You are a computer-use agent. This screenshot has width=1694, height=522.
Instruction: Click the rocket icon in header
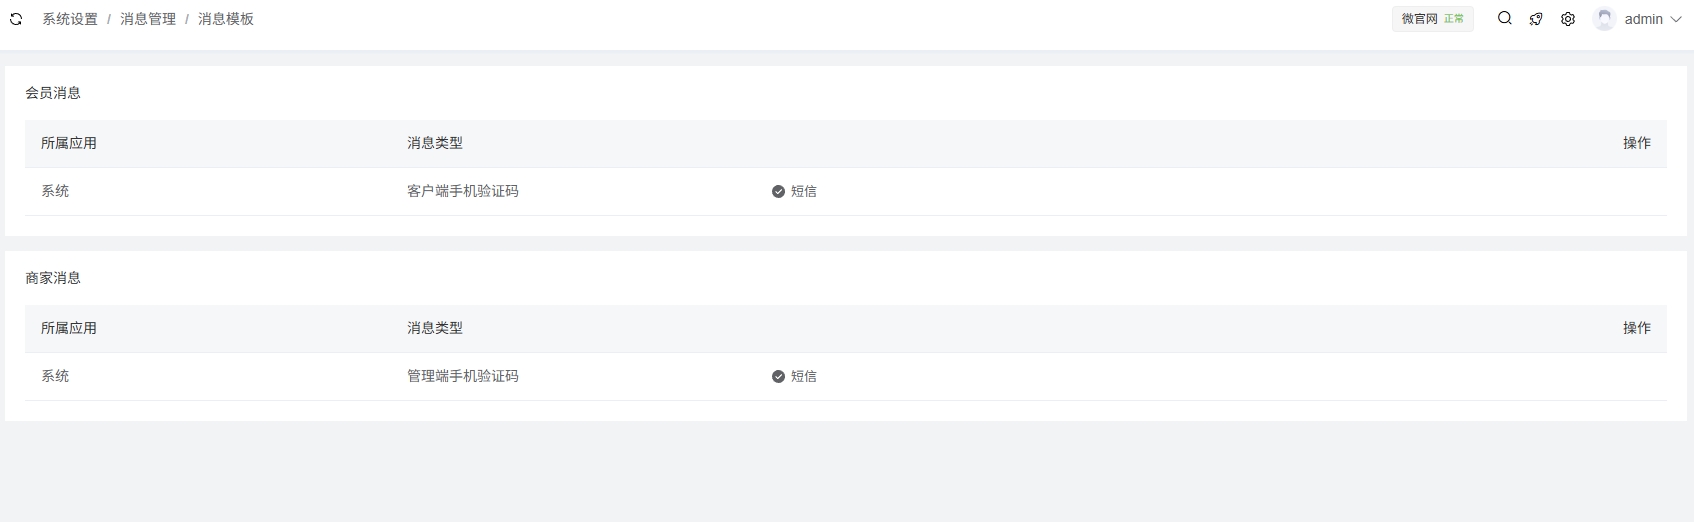[1536, 19]
